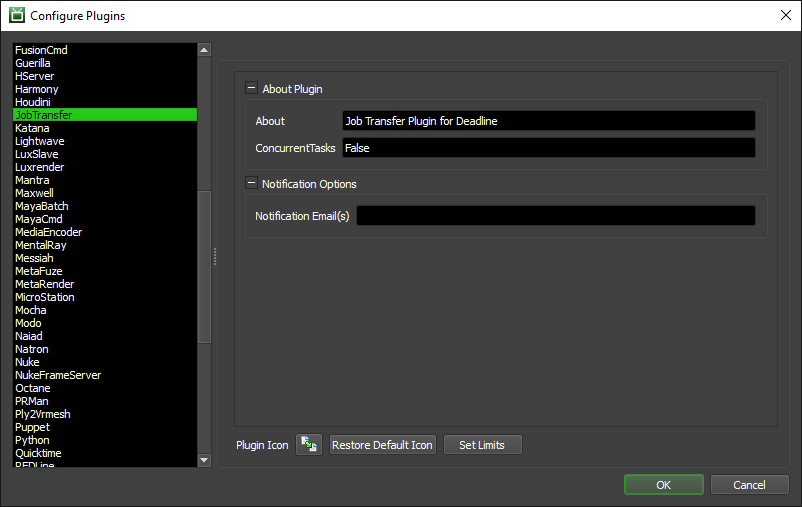
Task: Click the Notification Email(s) input field
Action: (555, 216)
